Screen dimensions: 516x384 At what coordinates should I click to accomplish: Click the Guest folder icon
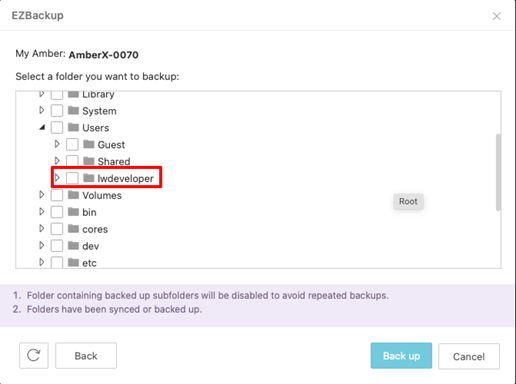[89, 144]
